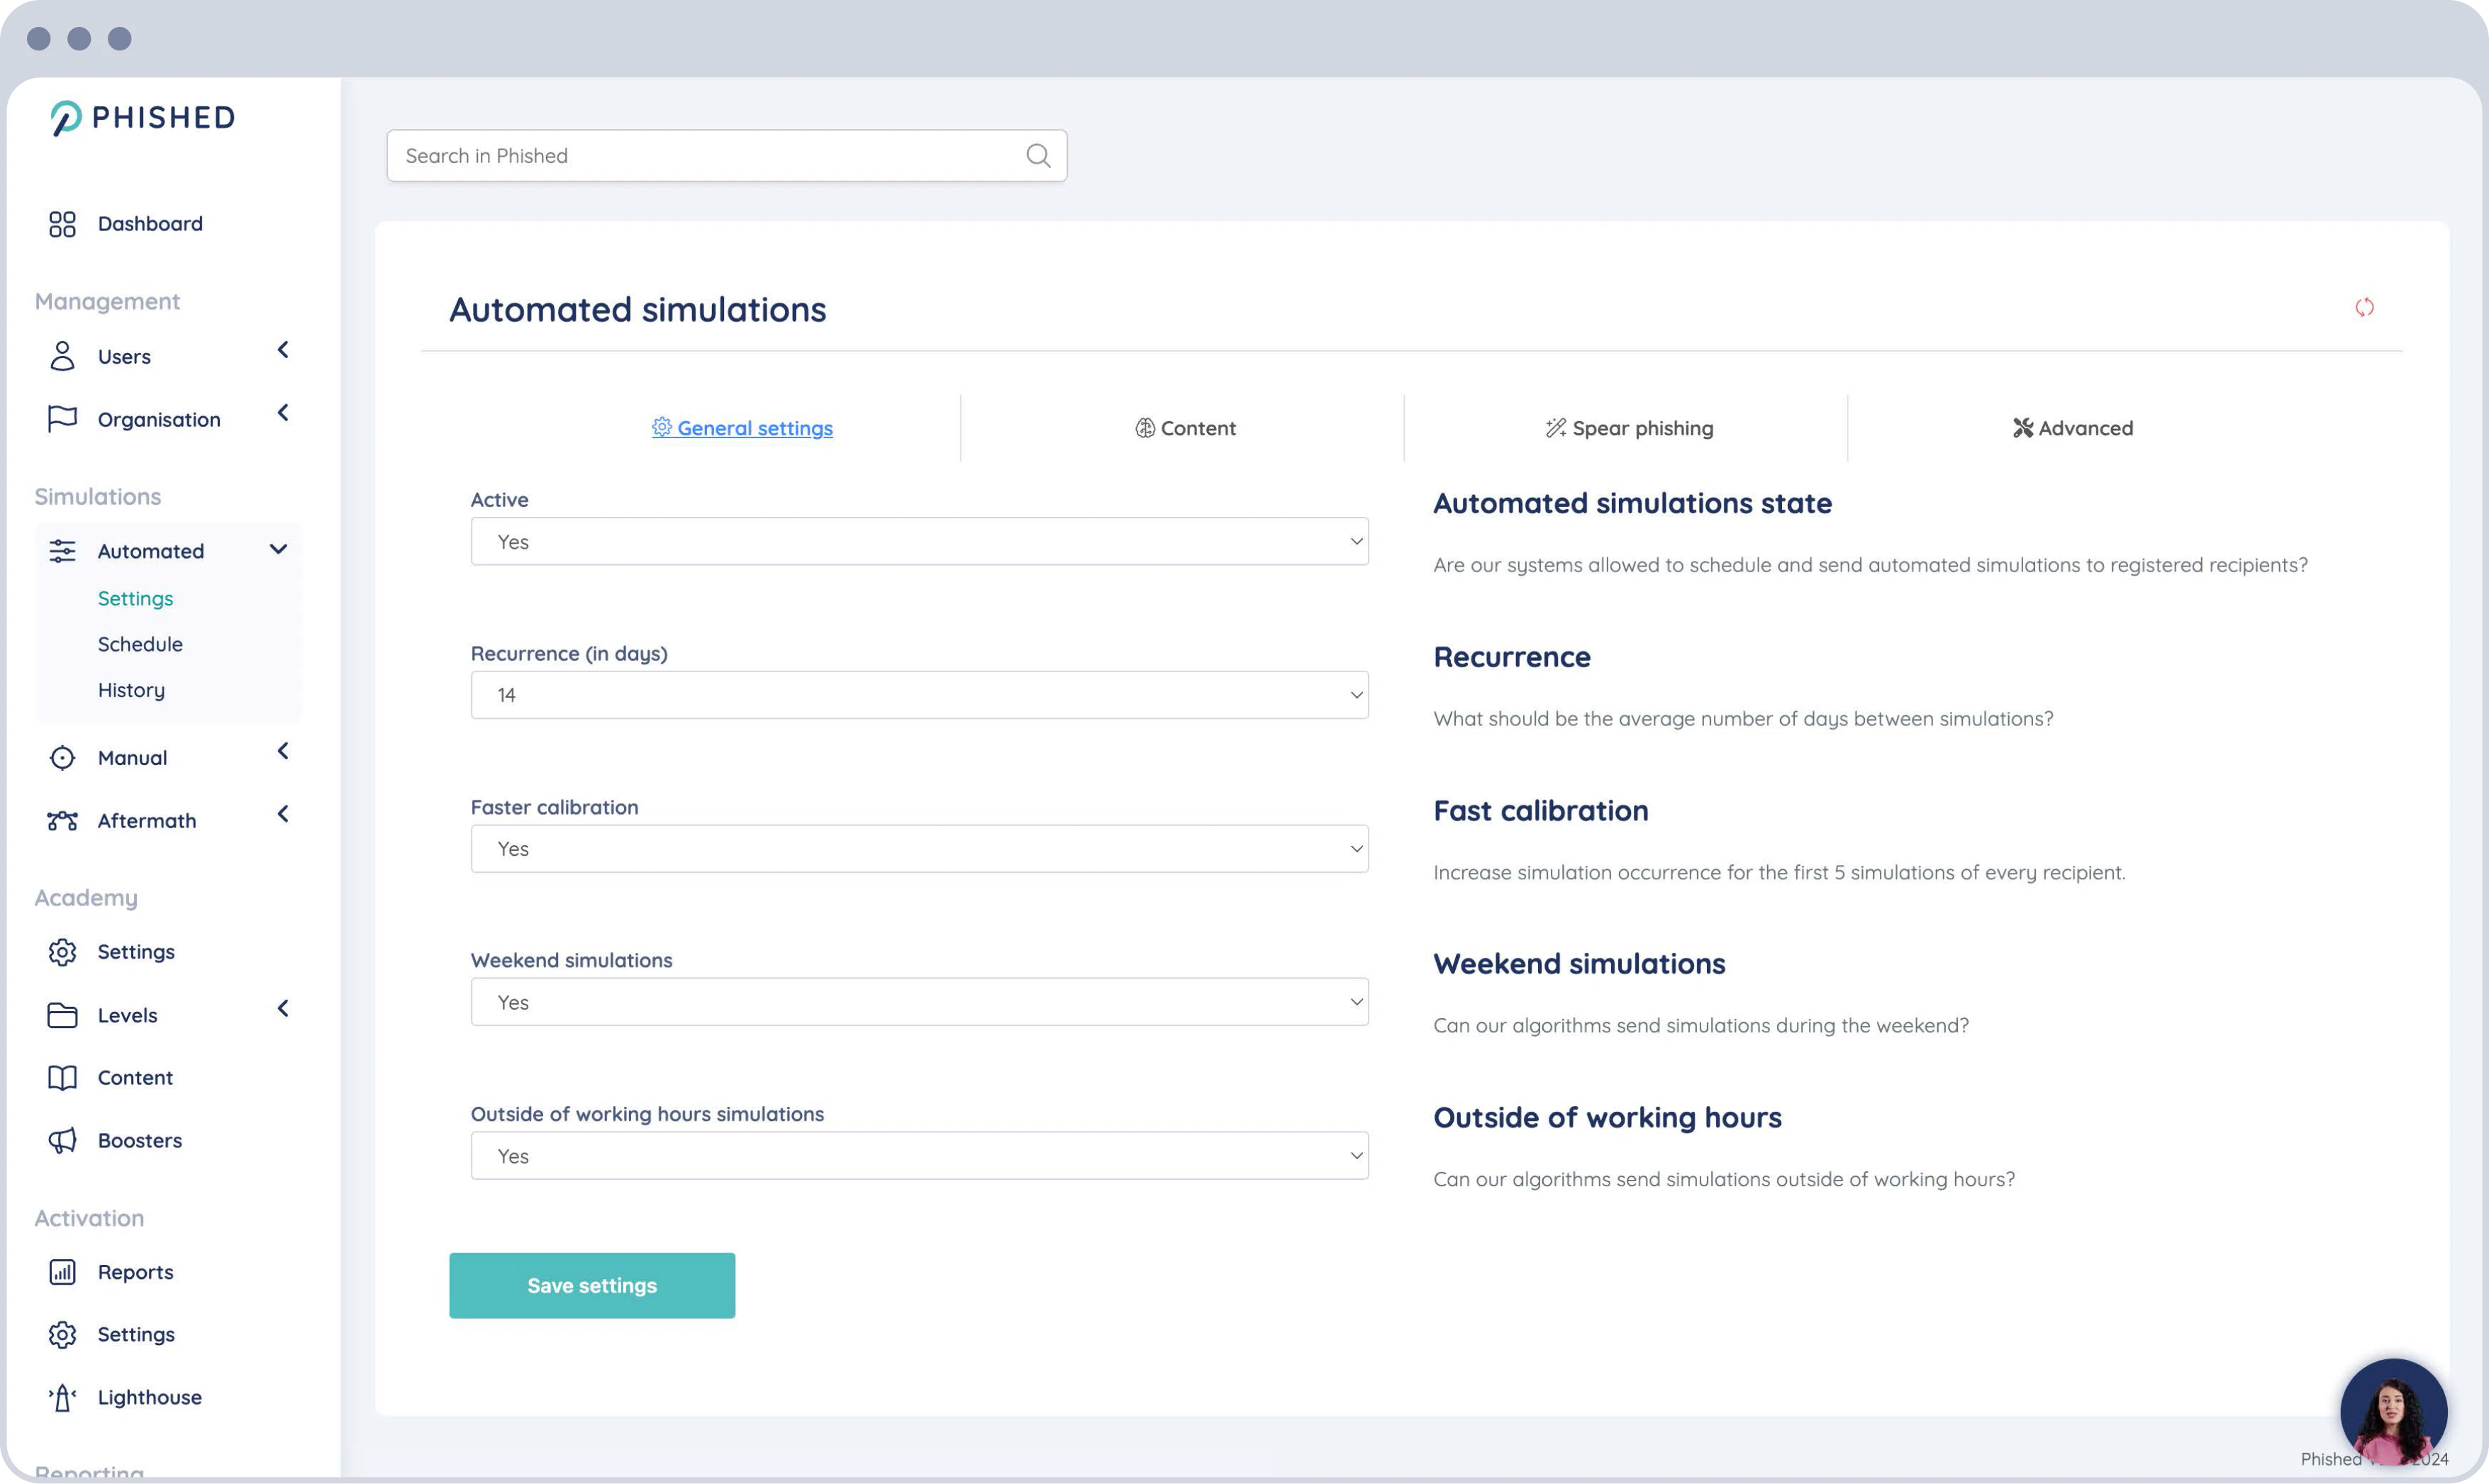Expand the Manual simulations section

283,751
